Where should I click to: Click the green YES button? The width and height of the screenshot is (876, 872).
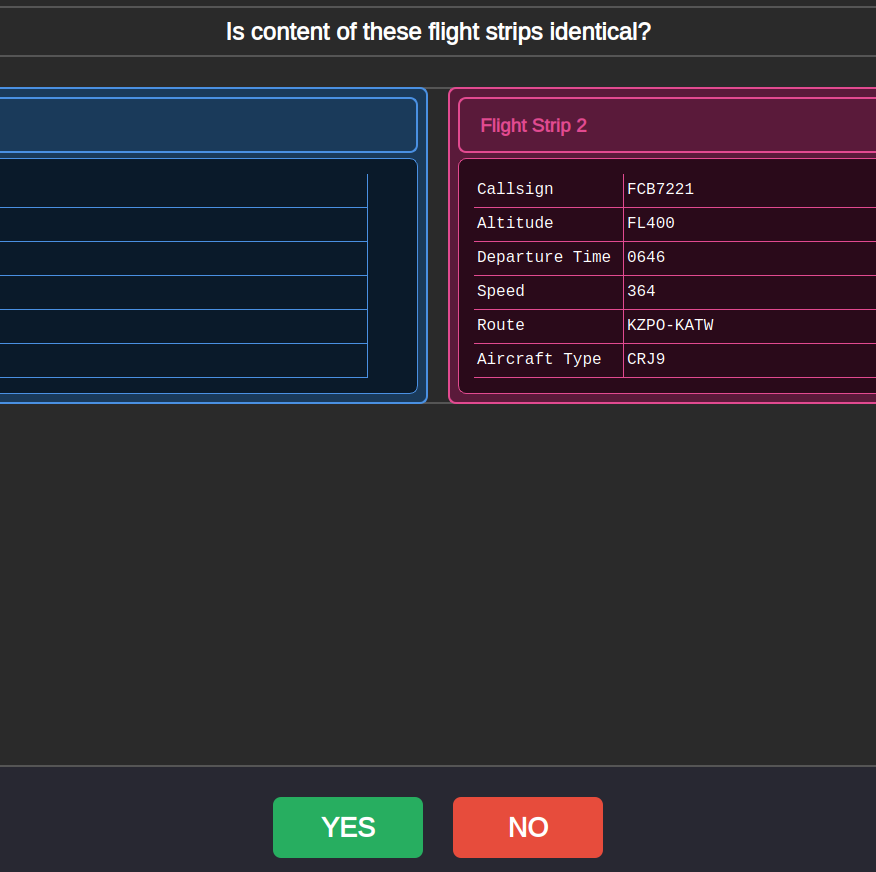click(347, 827)
